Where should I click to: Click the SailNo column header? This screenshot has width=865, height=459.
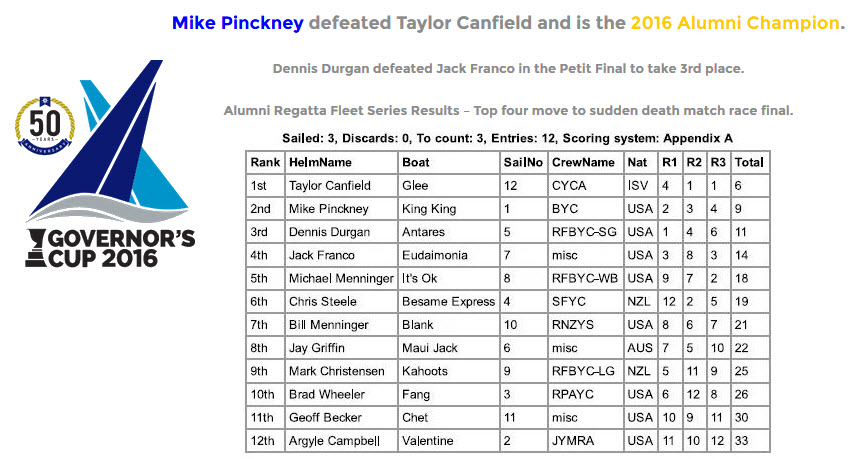tap(523, 161)
